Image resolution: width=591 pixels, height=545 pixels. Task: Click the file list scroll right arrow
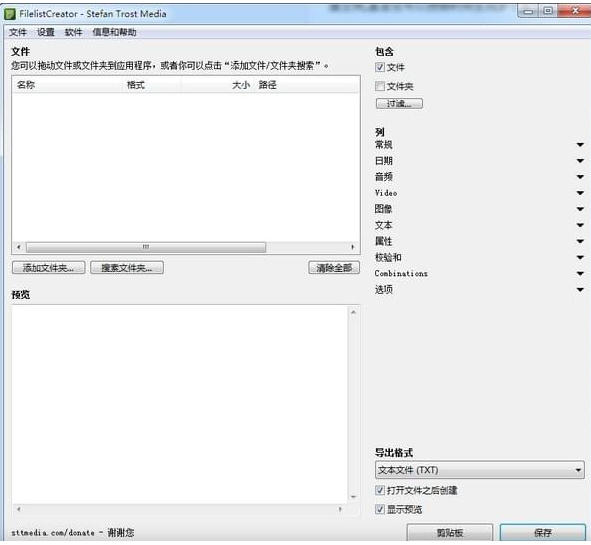(353, 247)
